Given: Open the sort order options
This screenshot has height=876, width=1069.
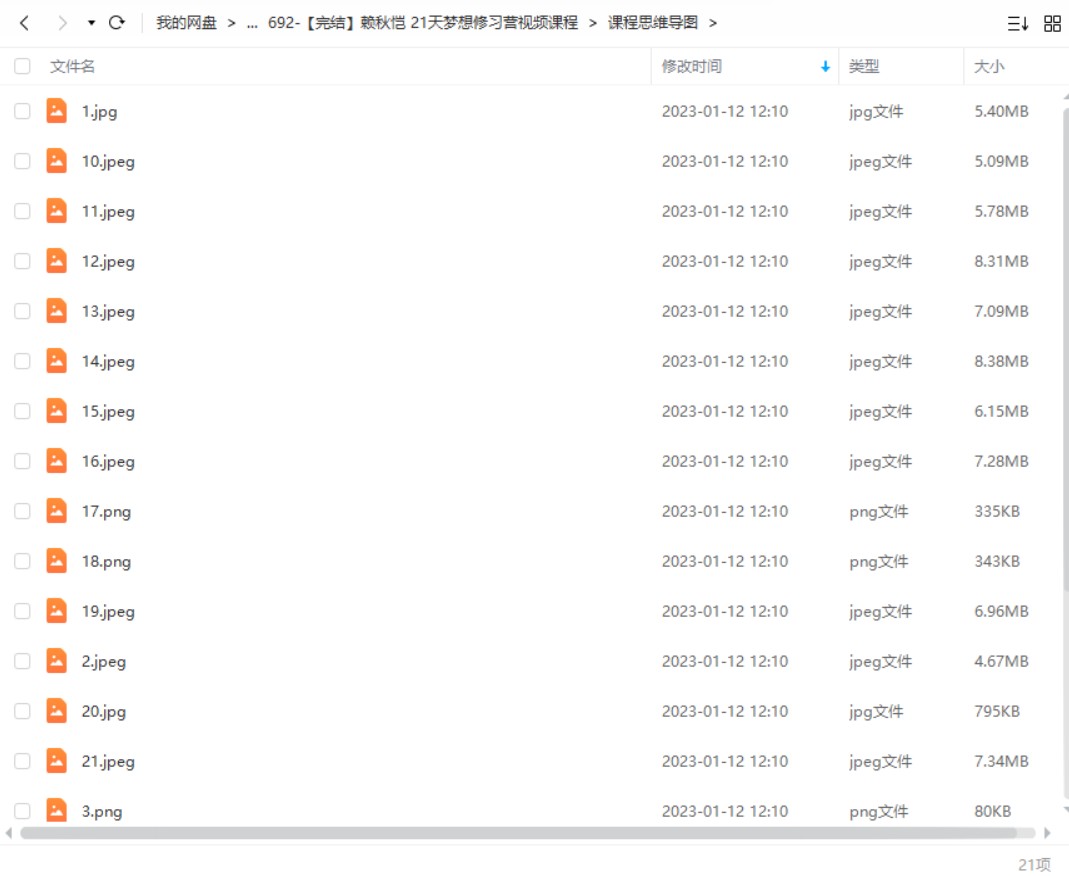Looking at the screenshot, I should (x=1018, y=24).
